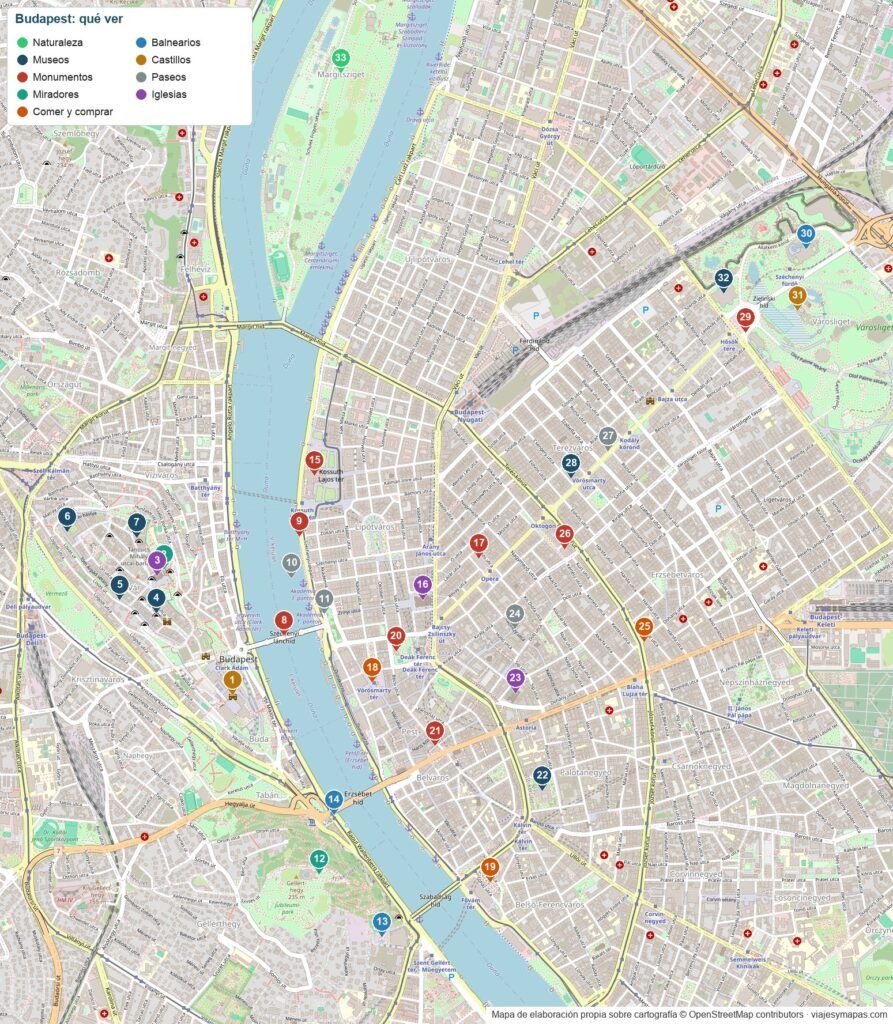The height and width of the screenshot is (1024, 893).
Task: Click the Castillos legend label
Action: pyautogui.click(x=171, y=59)
